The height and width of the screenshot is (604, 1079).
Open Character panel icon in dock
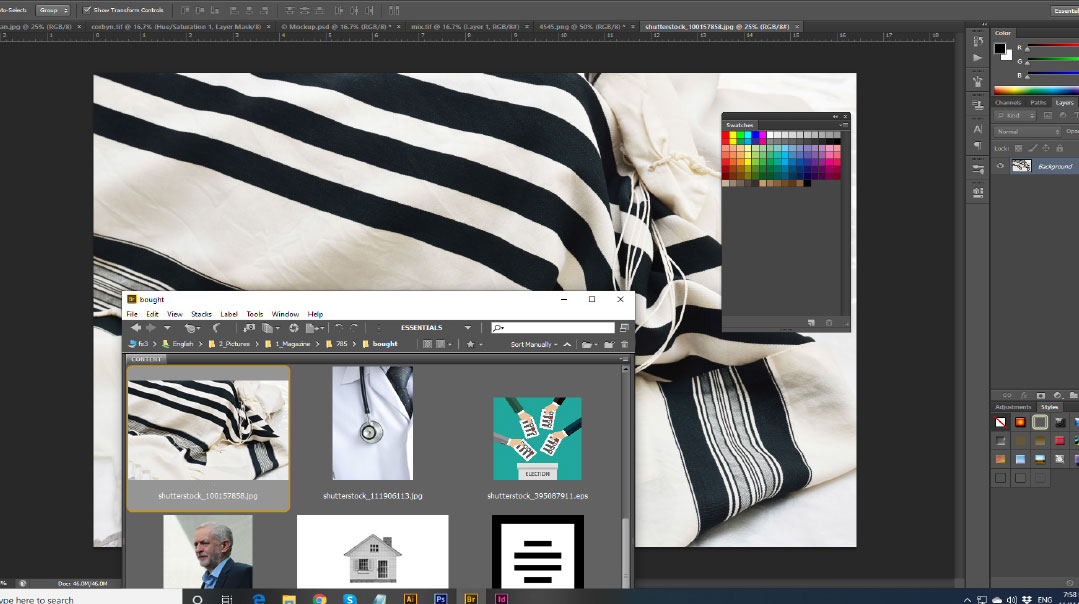[x=978, y=129]
